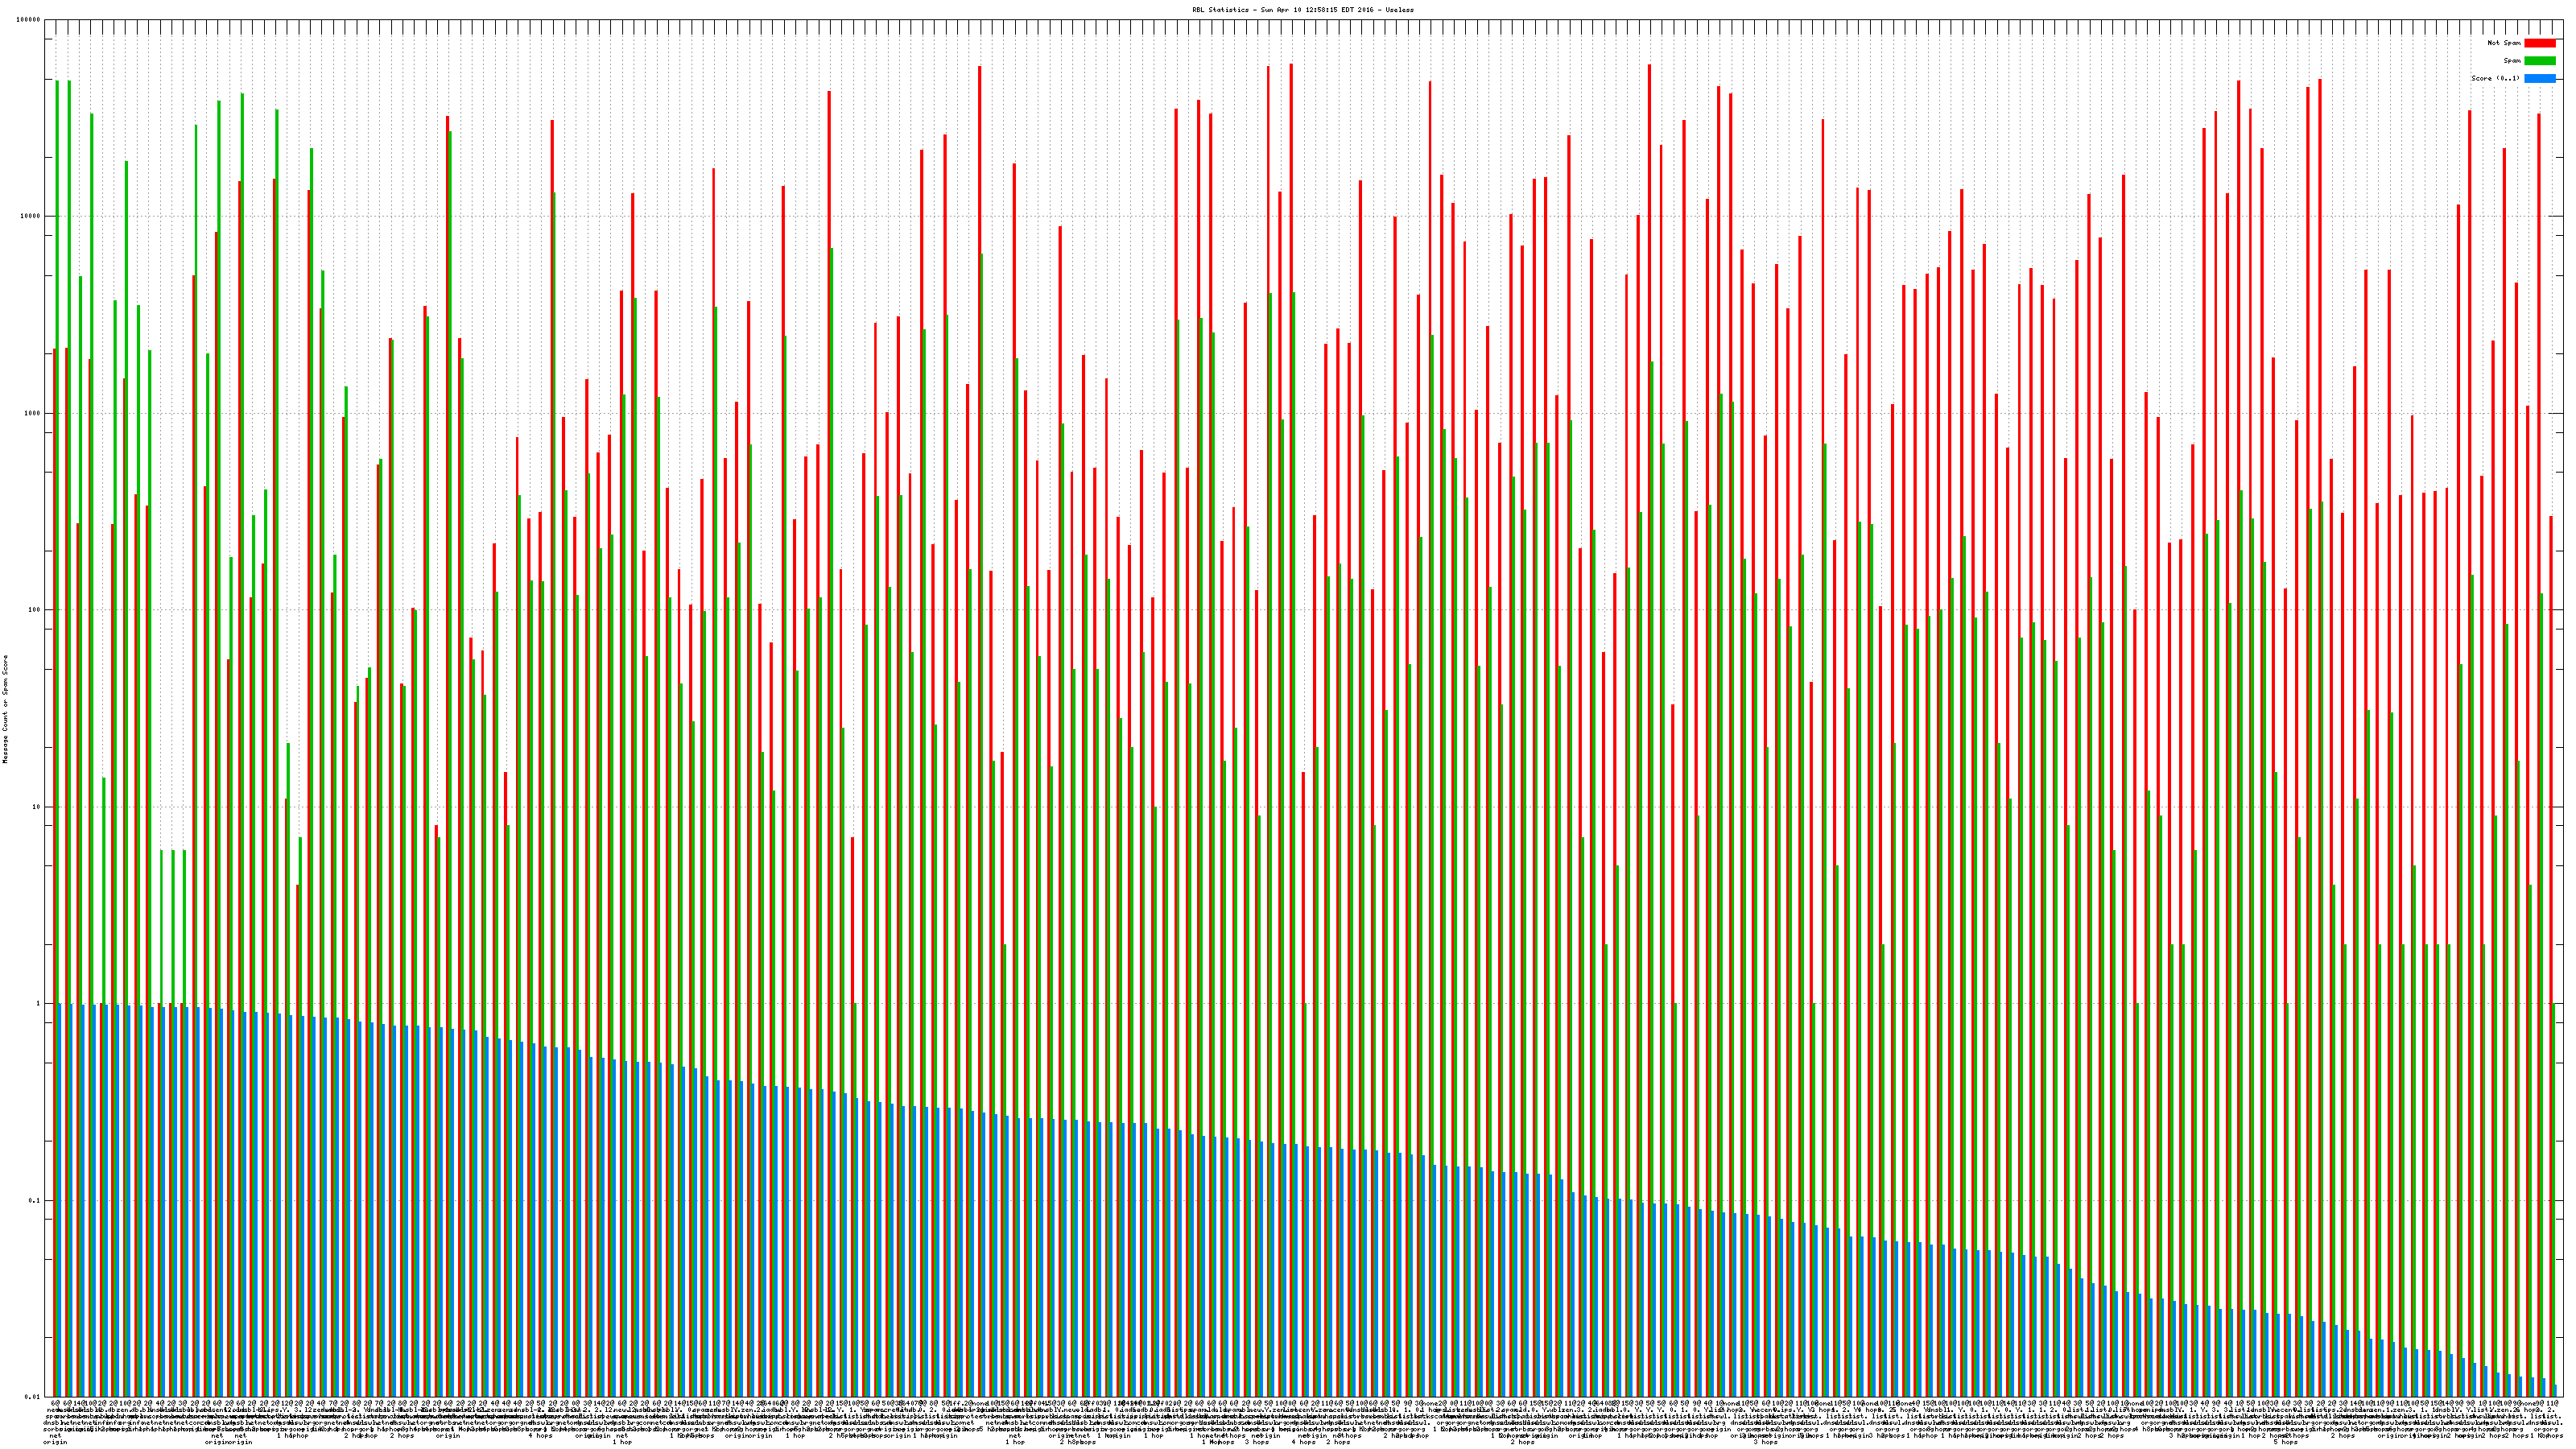Click the 0.1 y-axis tick label
2576x1449 pixels.
click(35, 1201)
